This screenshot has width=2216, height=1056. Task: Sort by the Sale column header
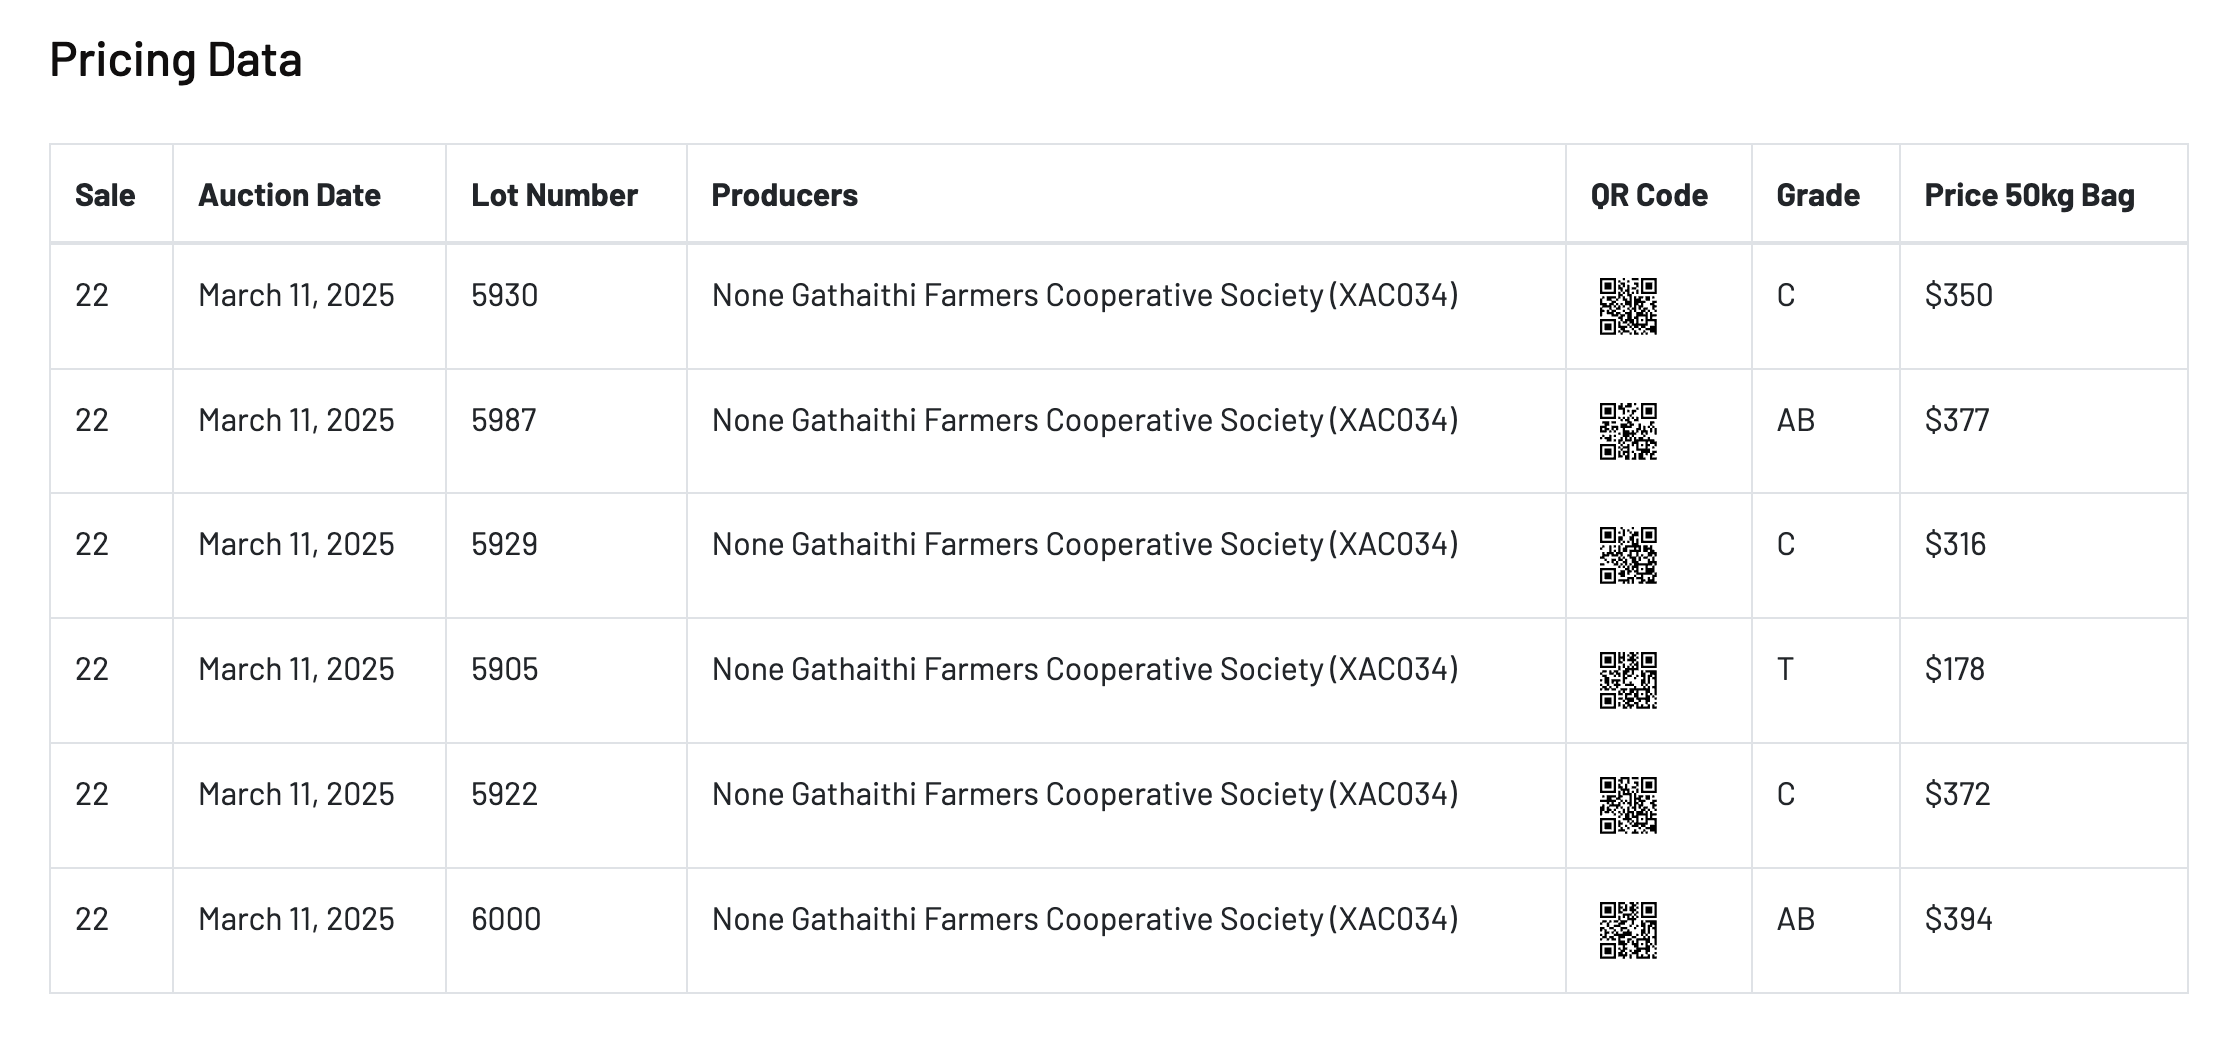coord(105,195)
